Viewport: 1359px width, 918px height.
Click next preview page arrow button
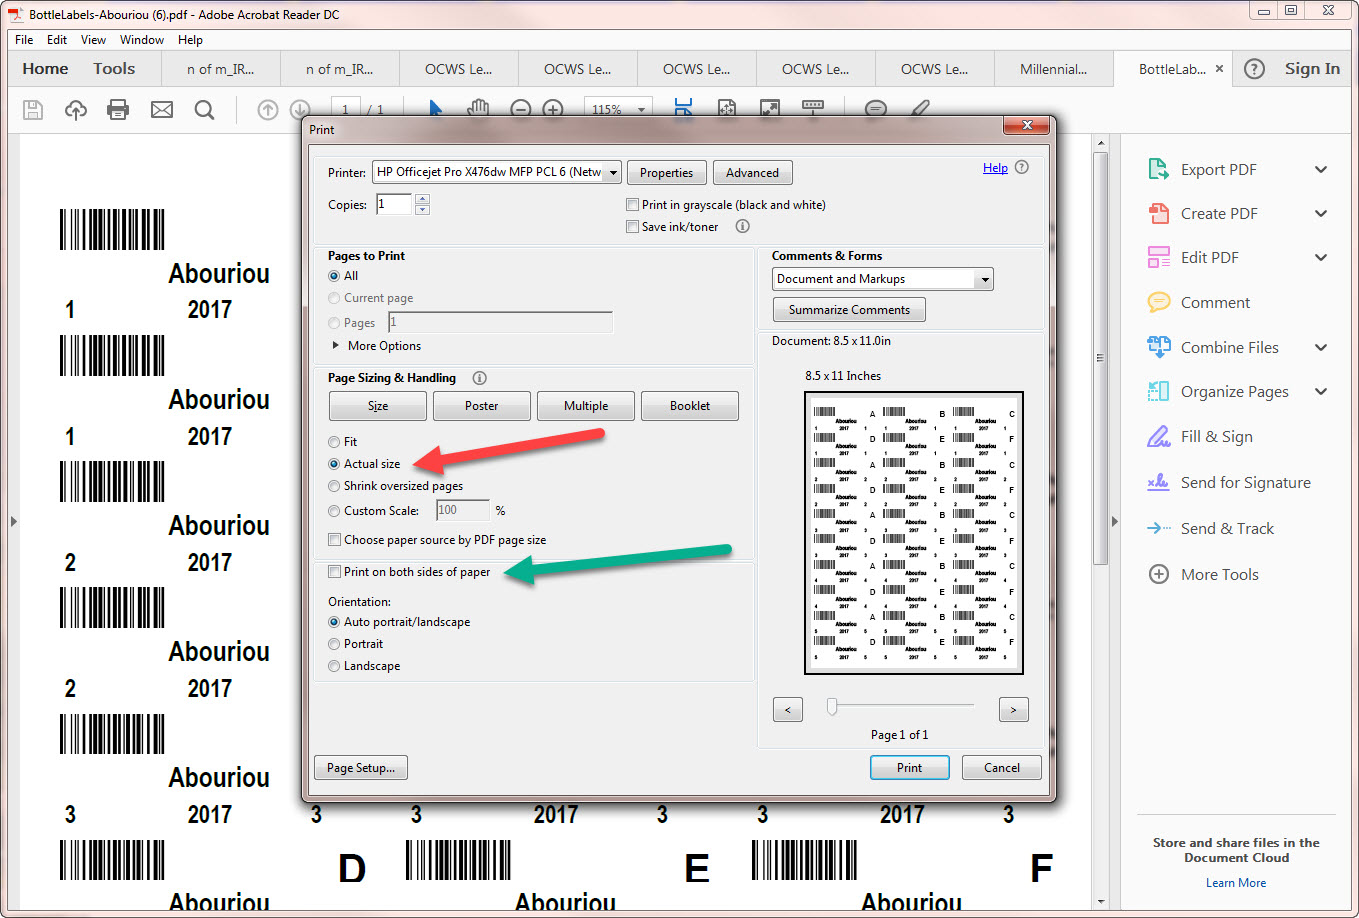[x=1013, y=710]
